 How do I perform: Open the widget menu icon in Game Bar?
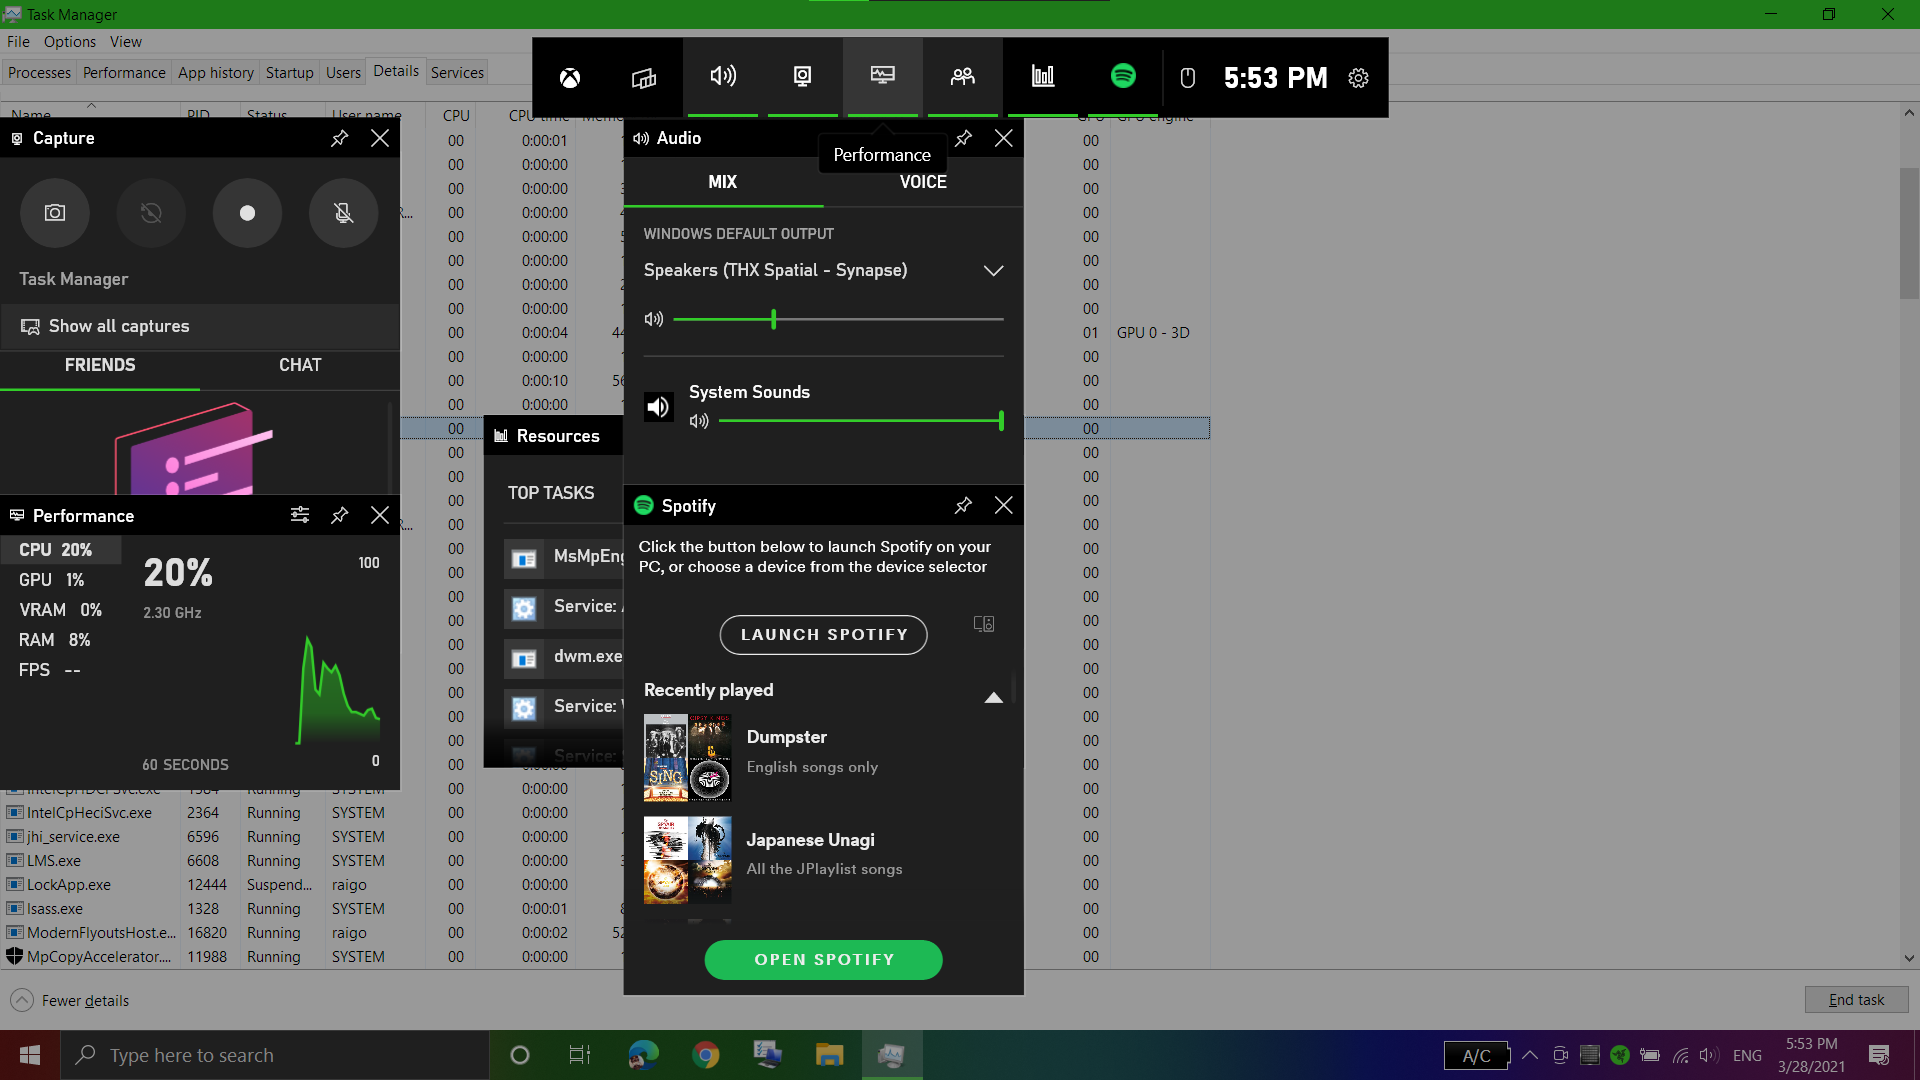644,77
